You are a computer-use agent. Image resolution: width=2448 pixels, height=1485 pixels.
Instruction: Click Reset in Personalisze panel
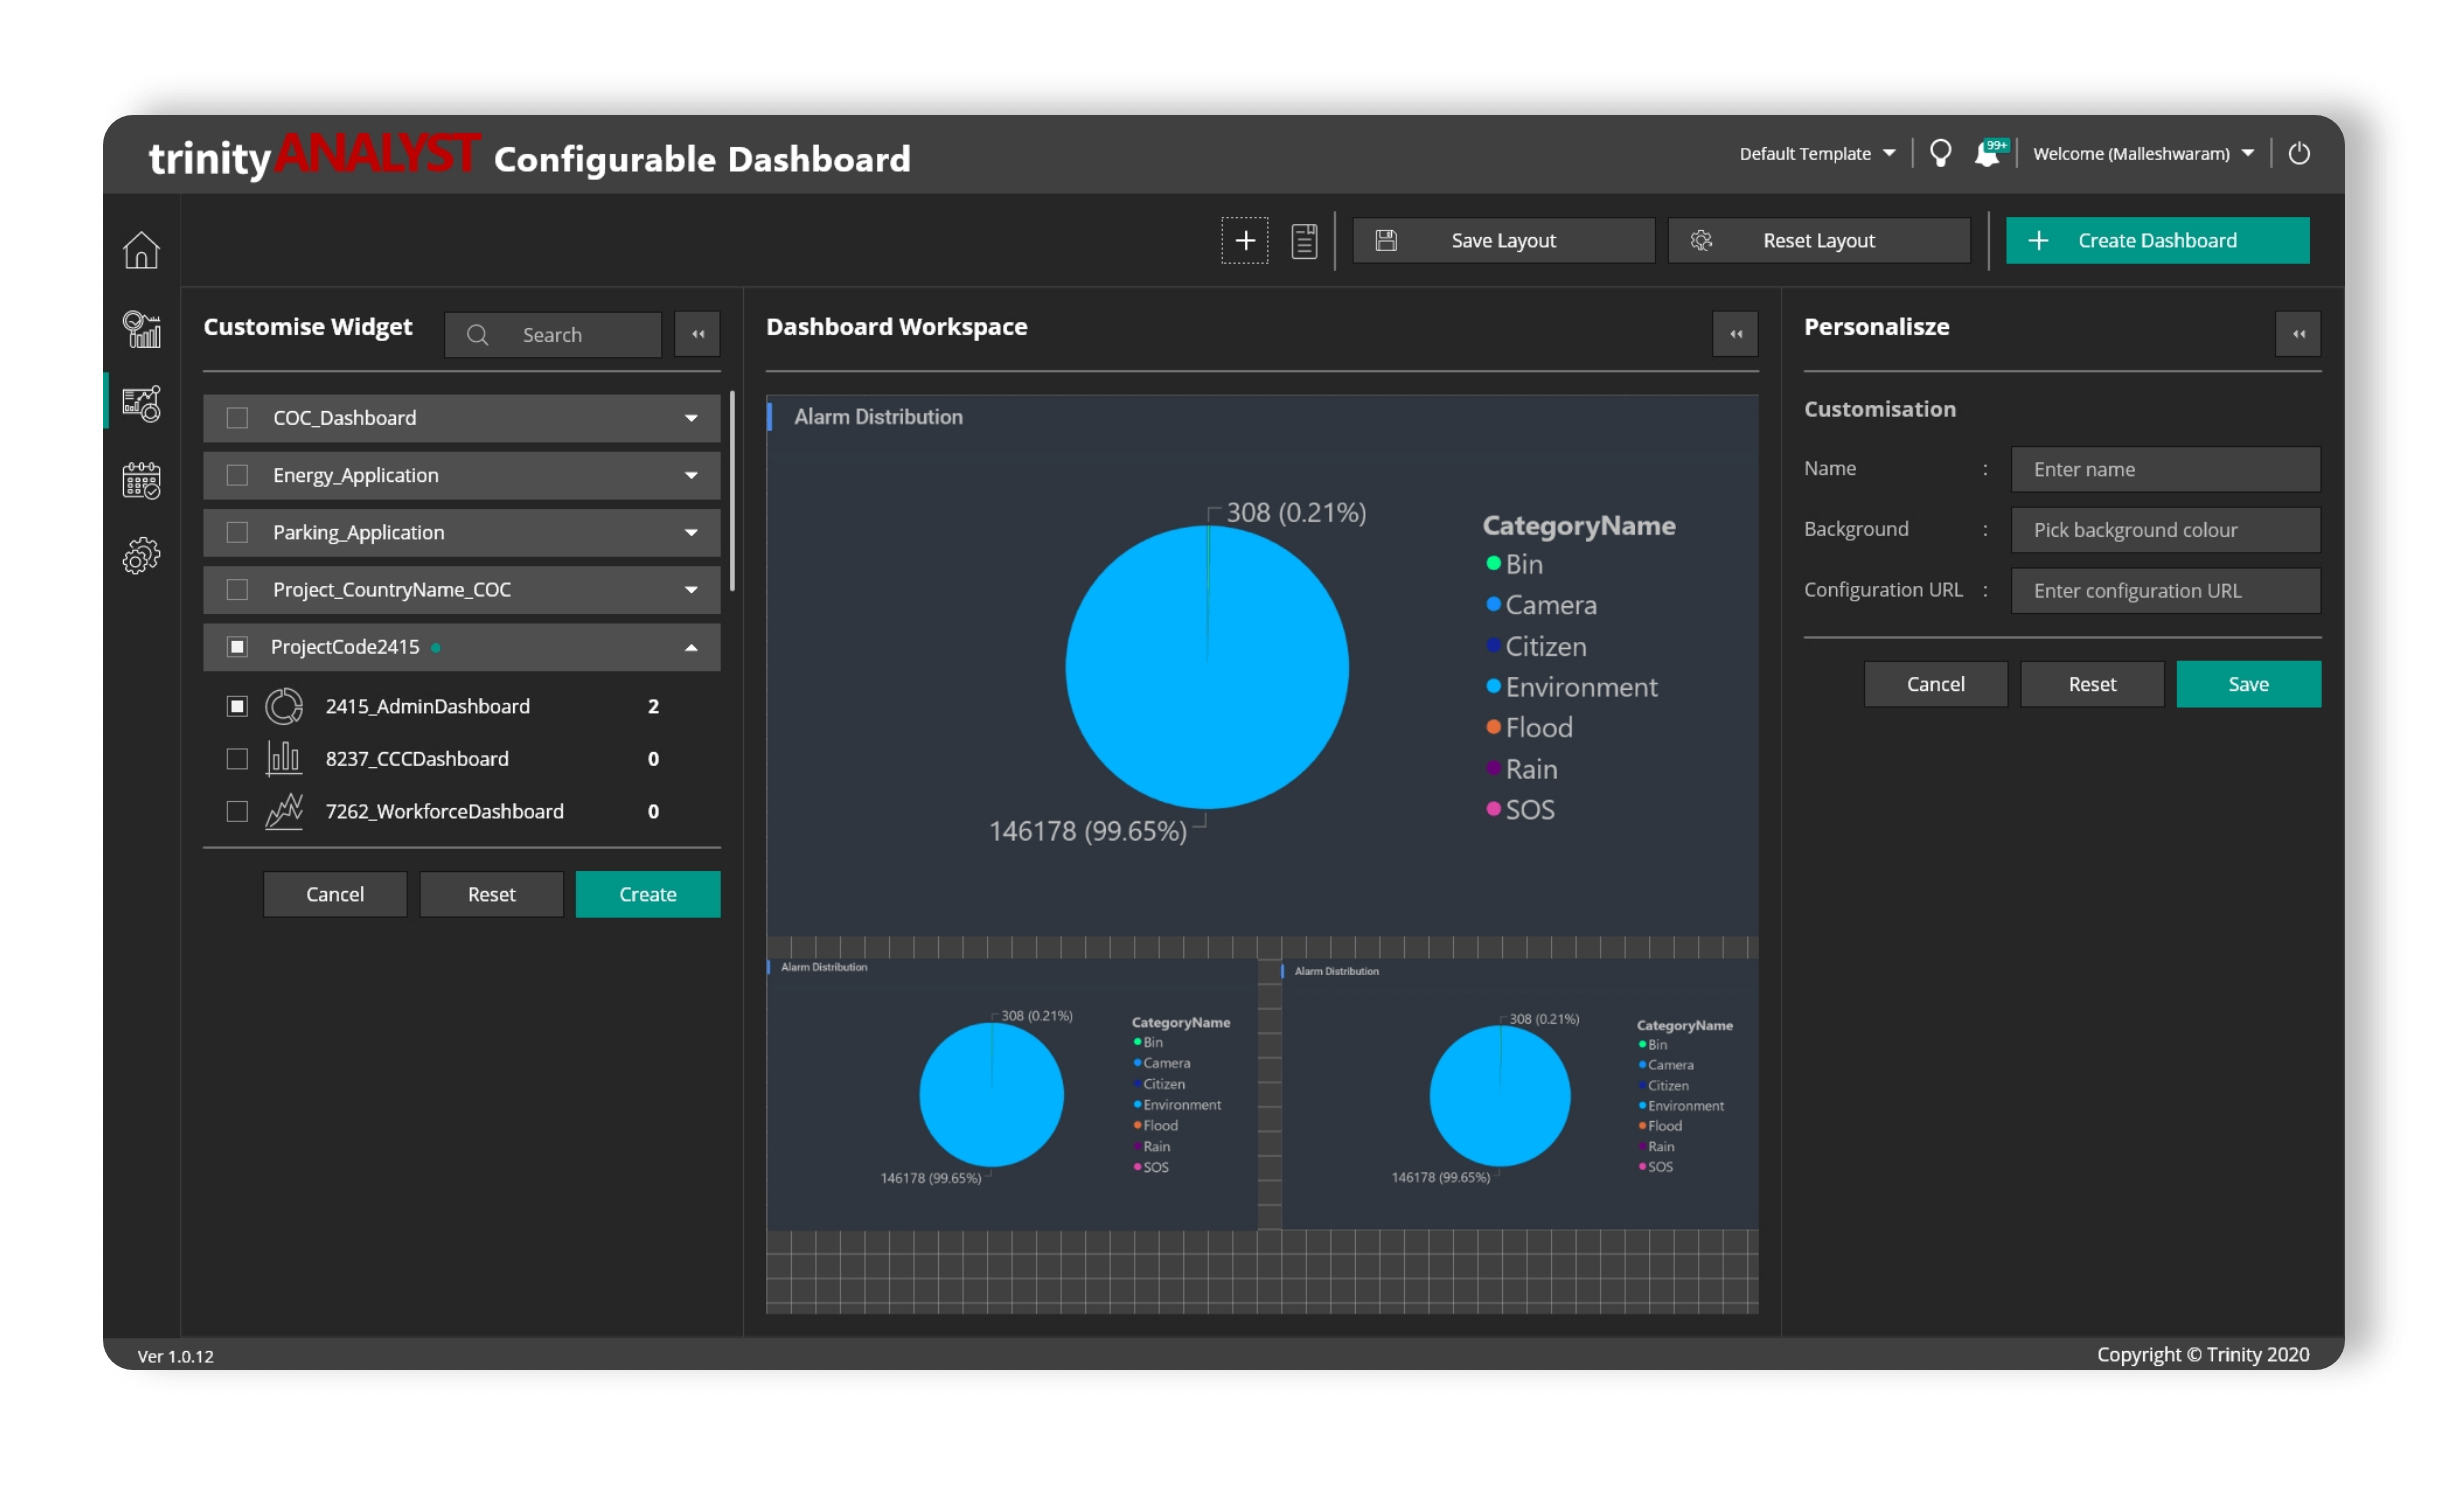point(2093,685)
